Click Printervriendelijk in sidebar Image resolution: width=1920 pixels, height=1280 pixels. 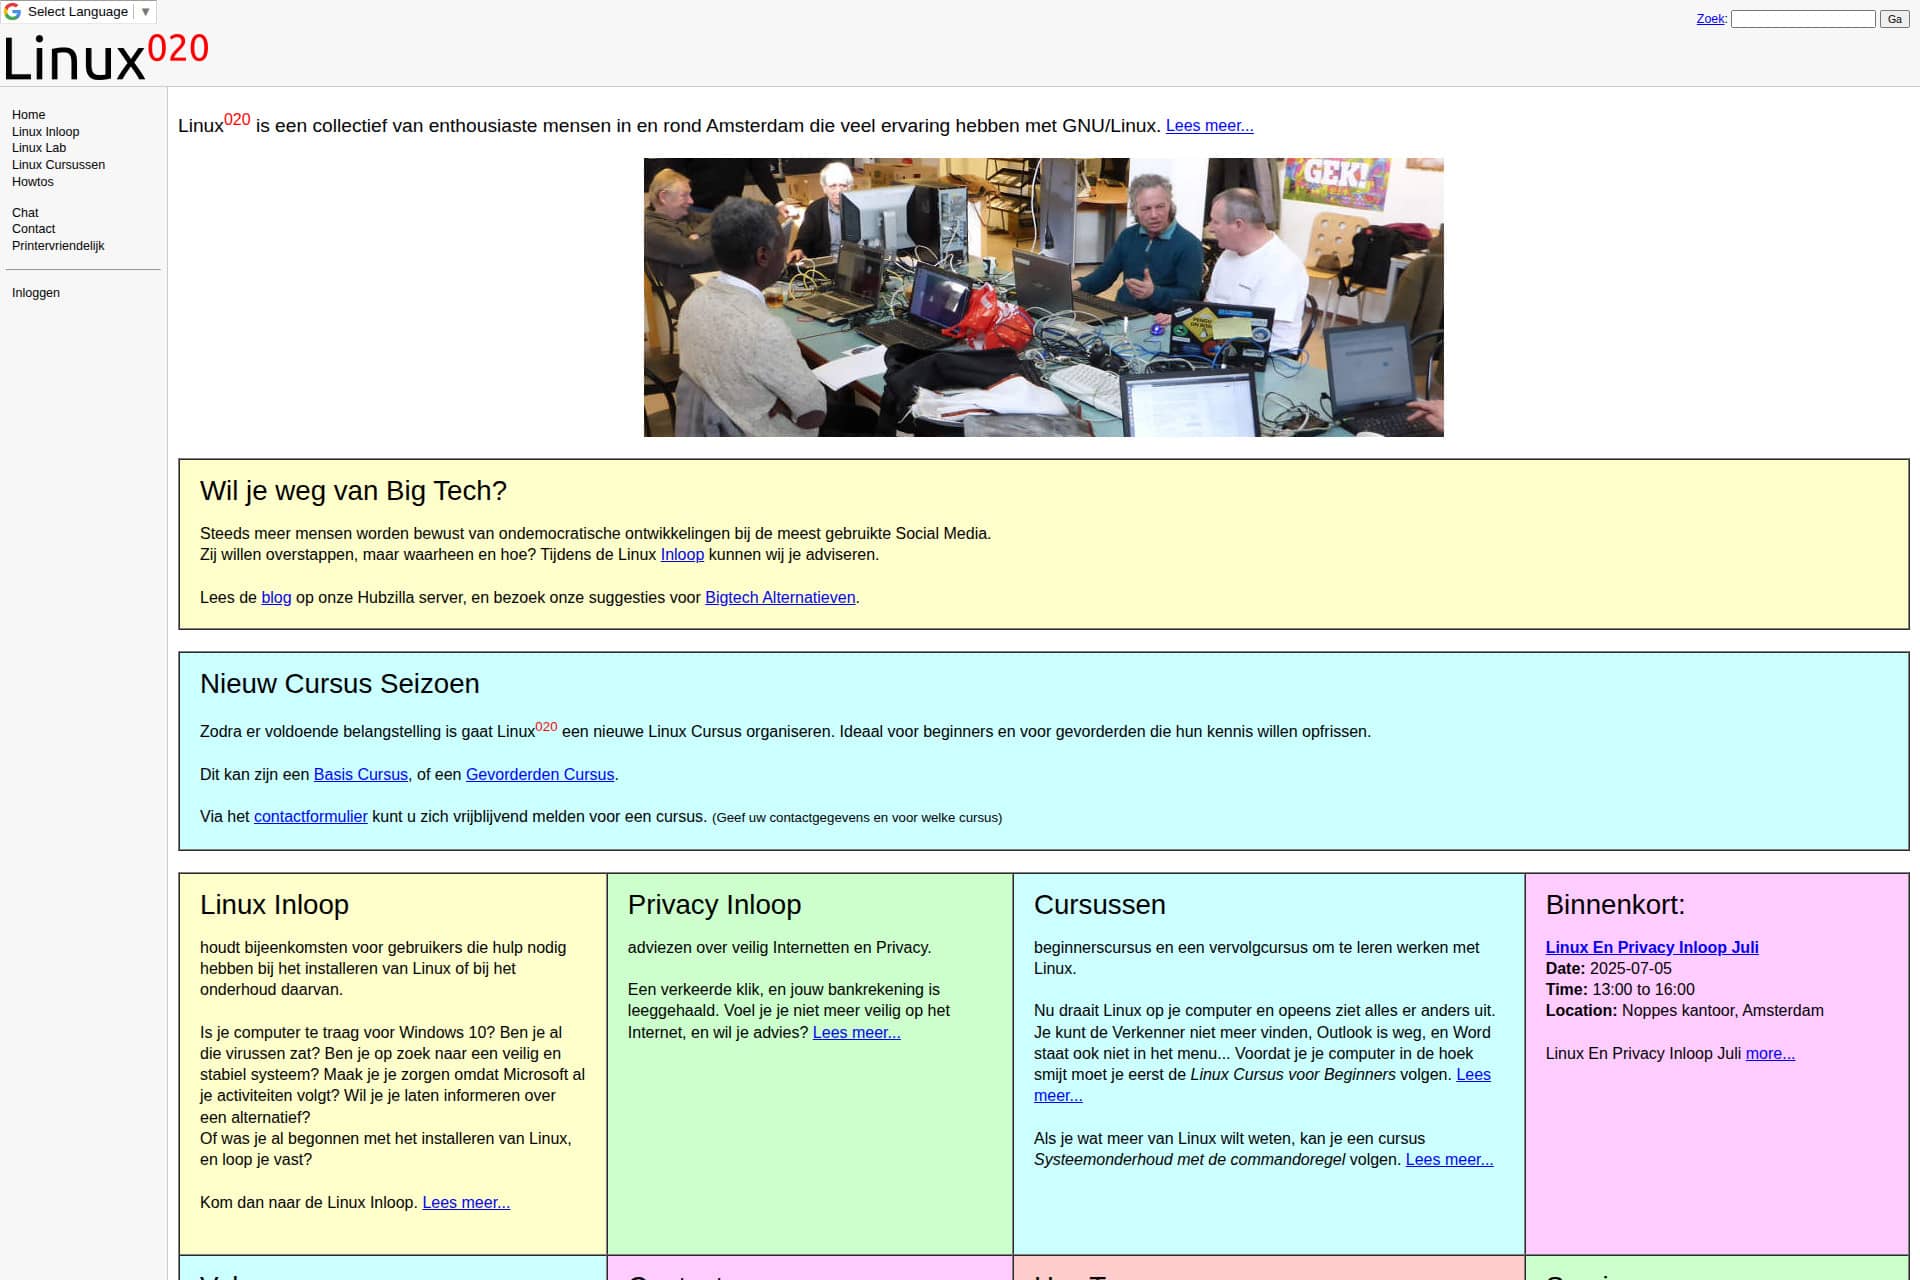pos(58,246)
